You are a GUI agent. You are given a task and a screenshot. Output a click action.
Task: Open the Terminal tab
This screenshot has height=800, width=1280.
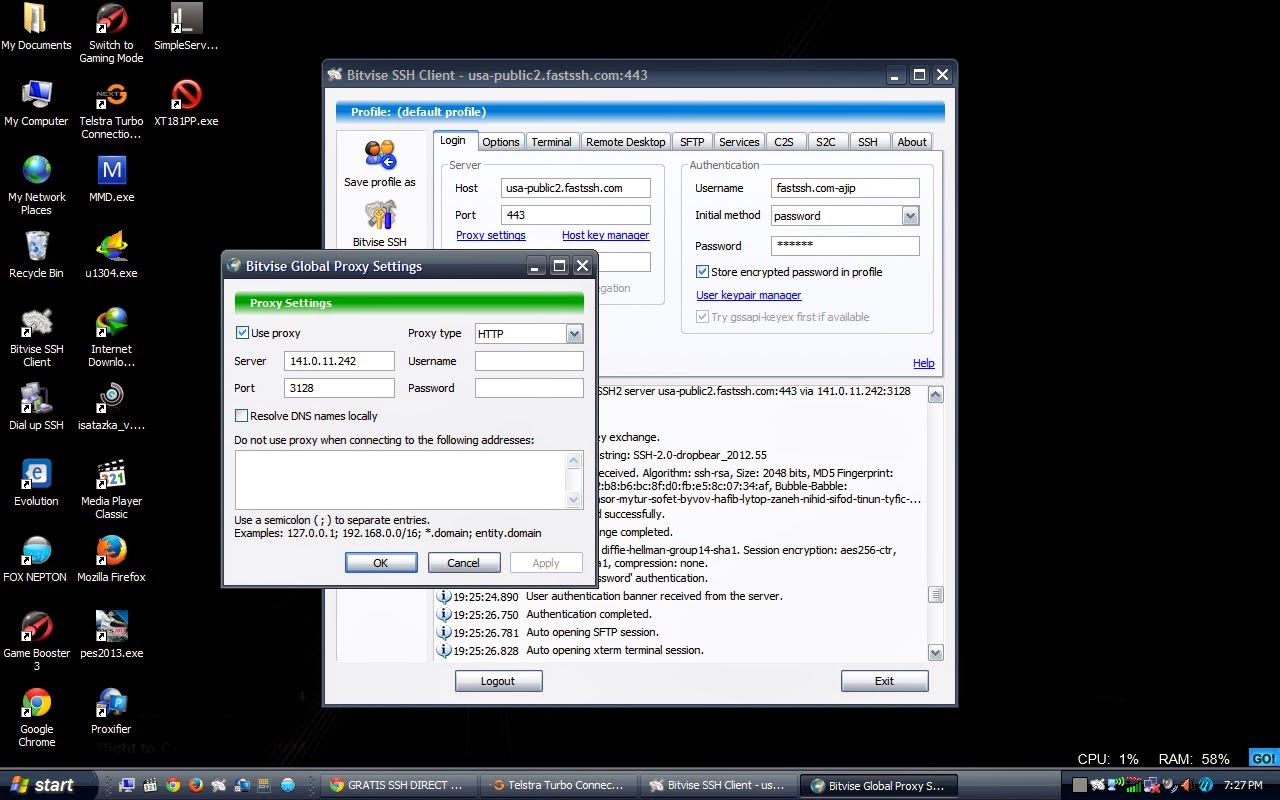click(x=551, y=142)
